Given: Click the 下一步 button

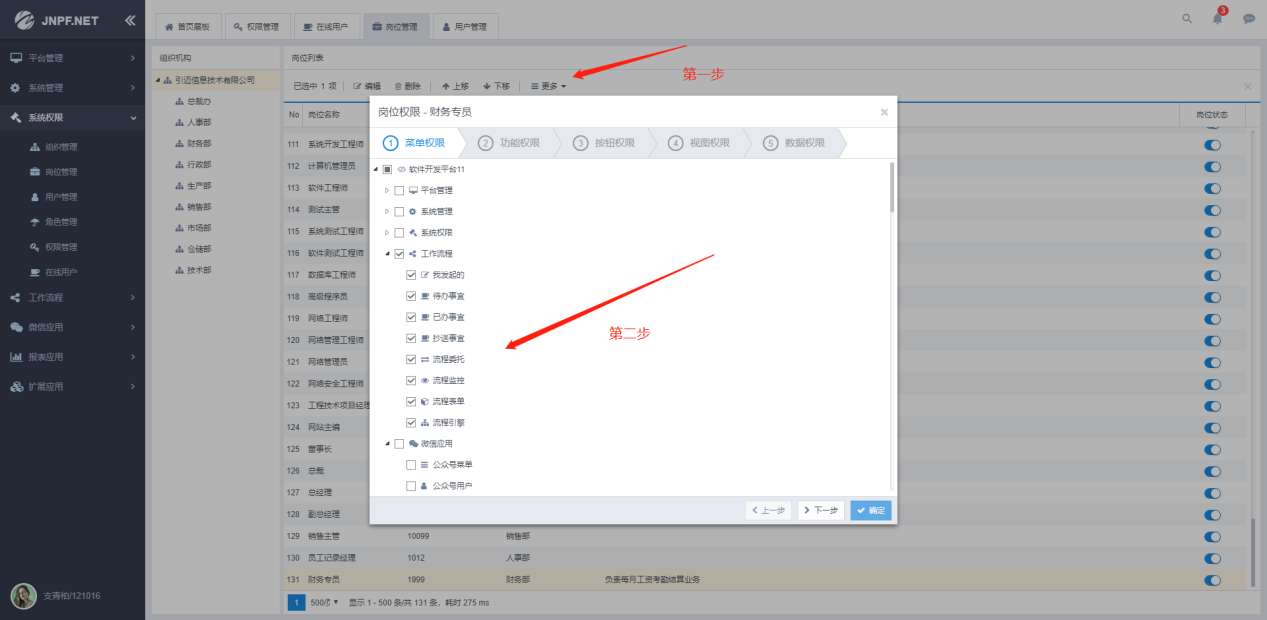Looking at the screenshot, I should pos(820,510).
